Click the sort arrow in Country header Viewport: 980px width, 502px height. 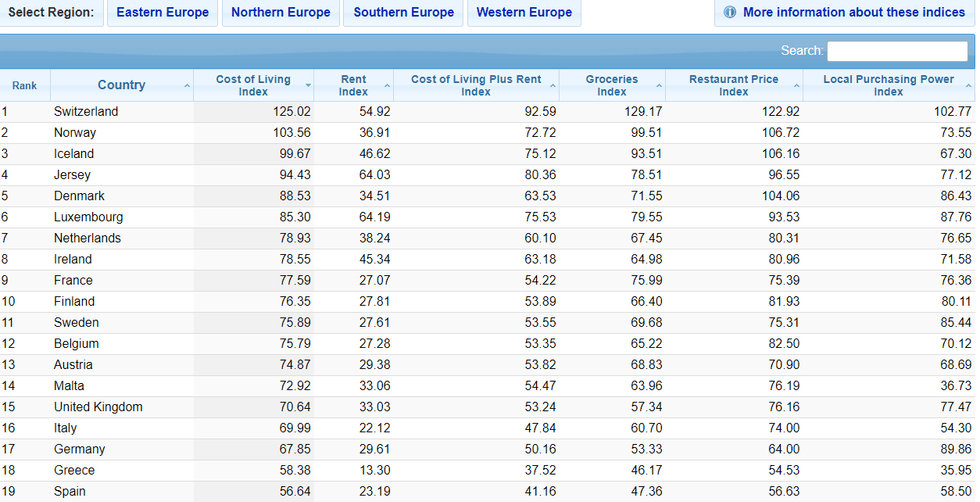[187, 86]
